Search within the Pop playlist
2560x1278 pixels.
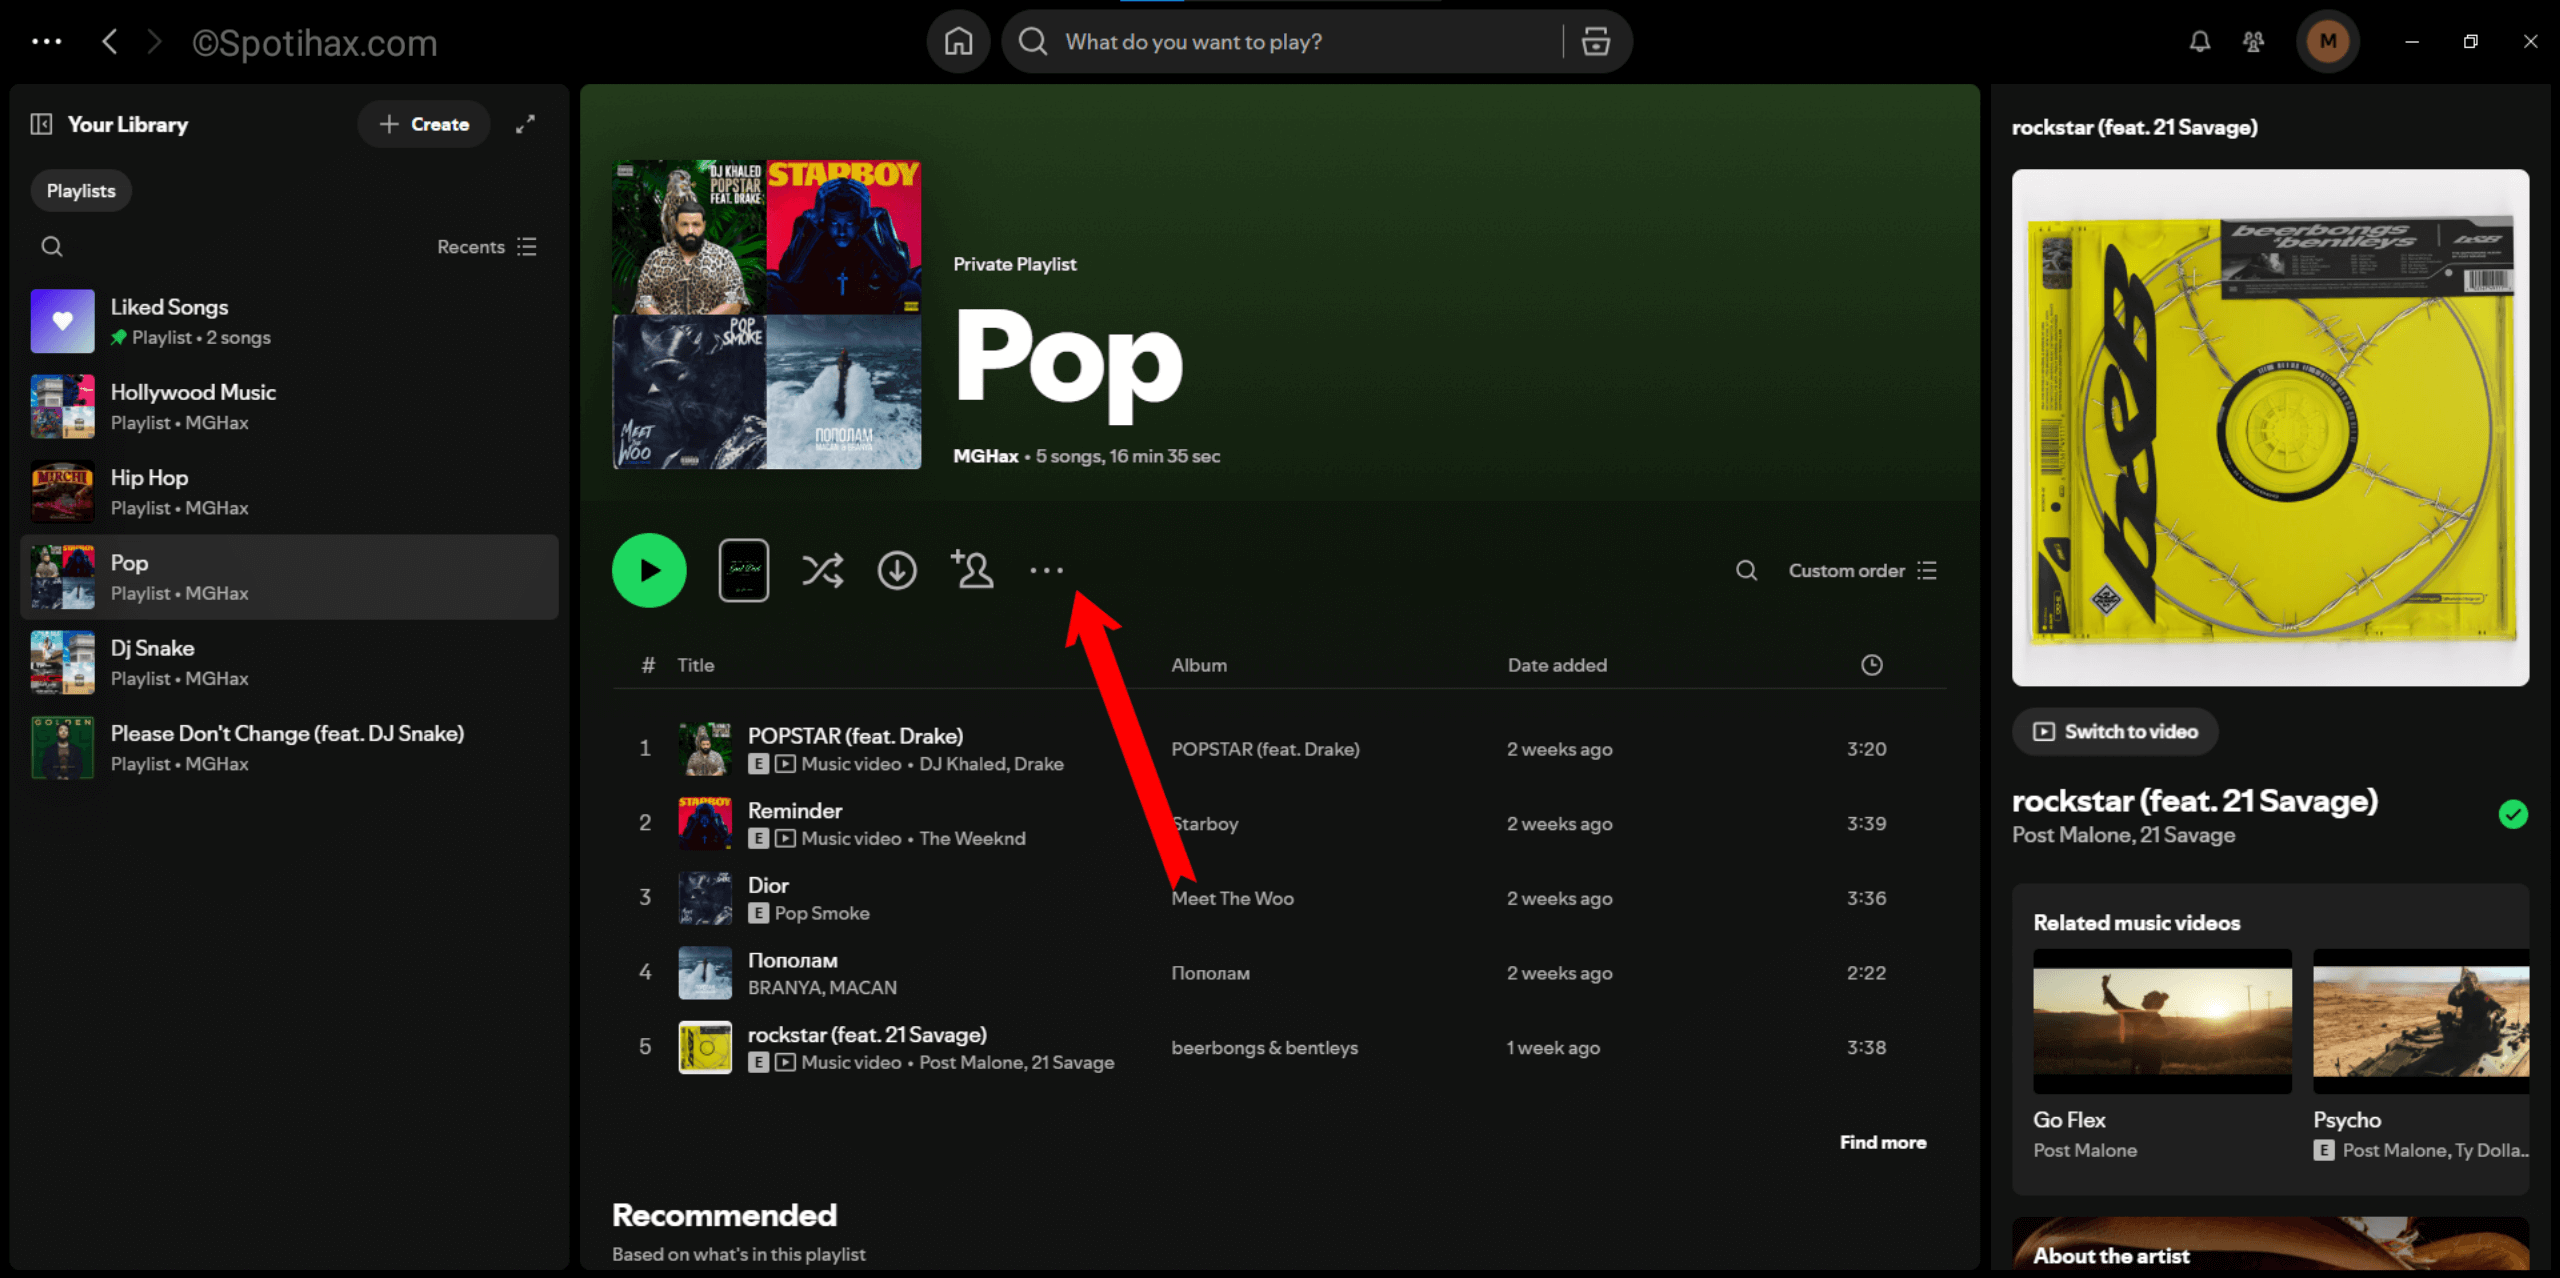pos(1746,570)
